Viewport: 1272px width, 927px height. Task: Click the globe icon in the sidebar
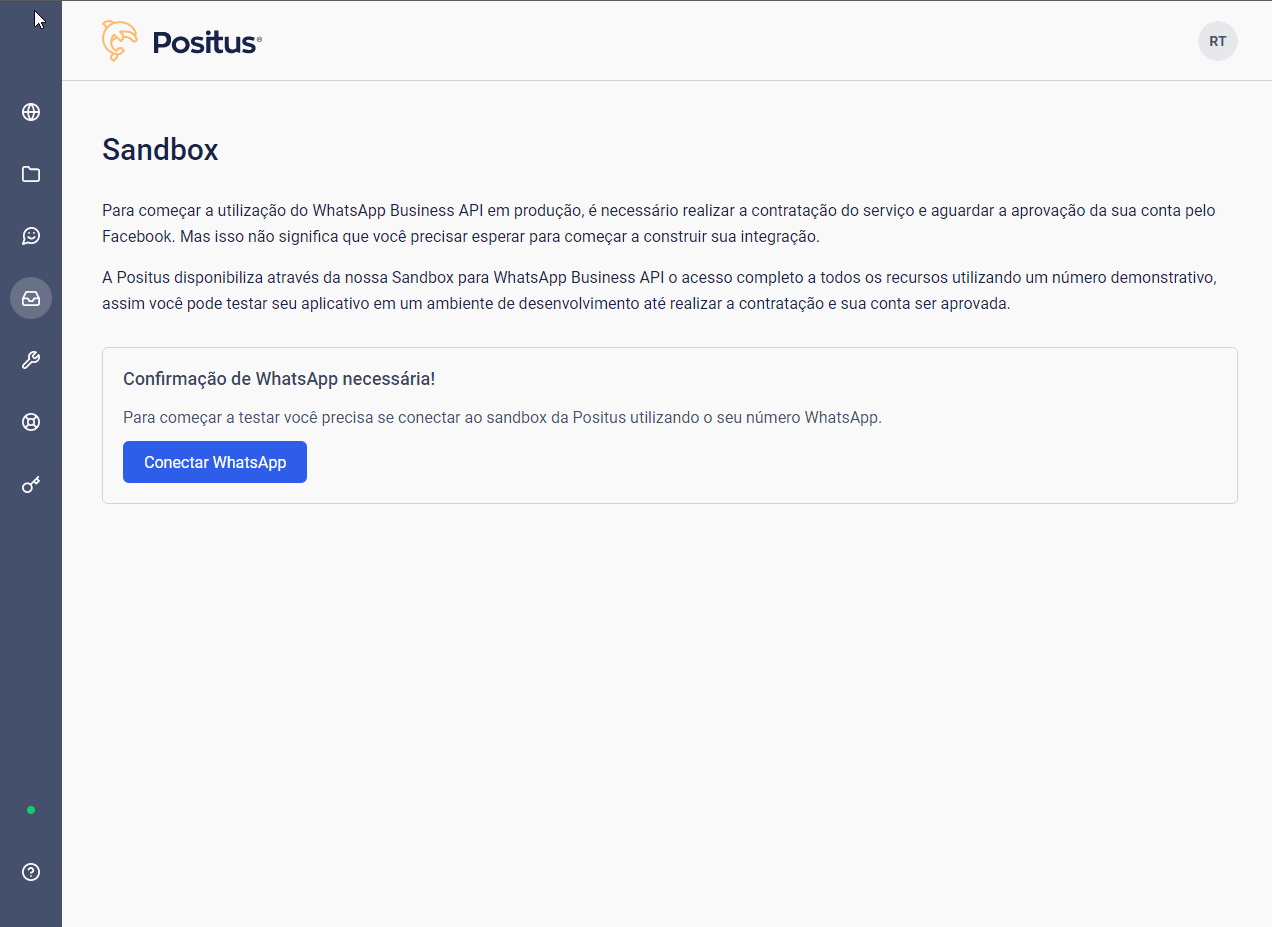(x=31, y=112)
